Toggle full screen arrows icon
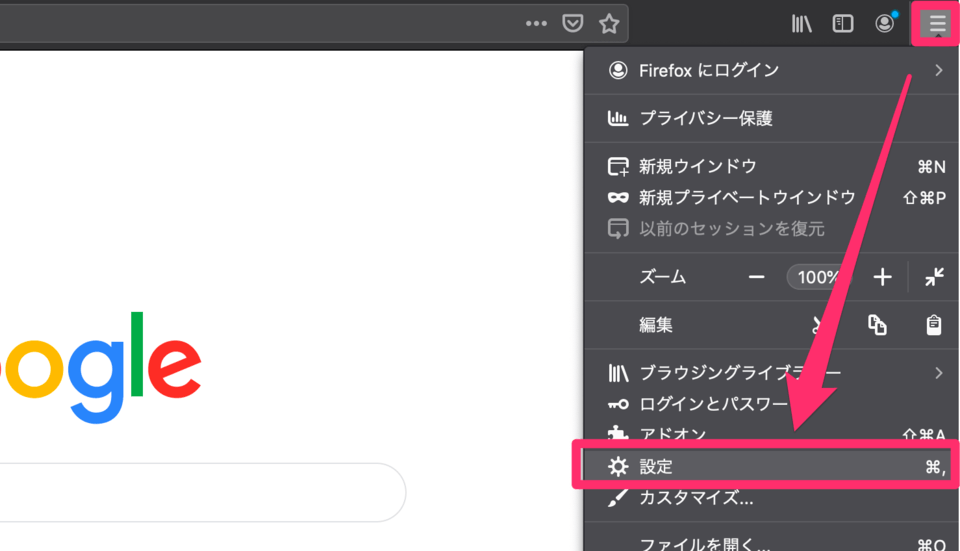Viewport: 960px width, 551px height. (x=934, y=277)
